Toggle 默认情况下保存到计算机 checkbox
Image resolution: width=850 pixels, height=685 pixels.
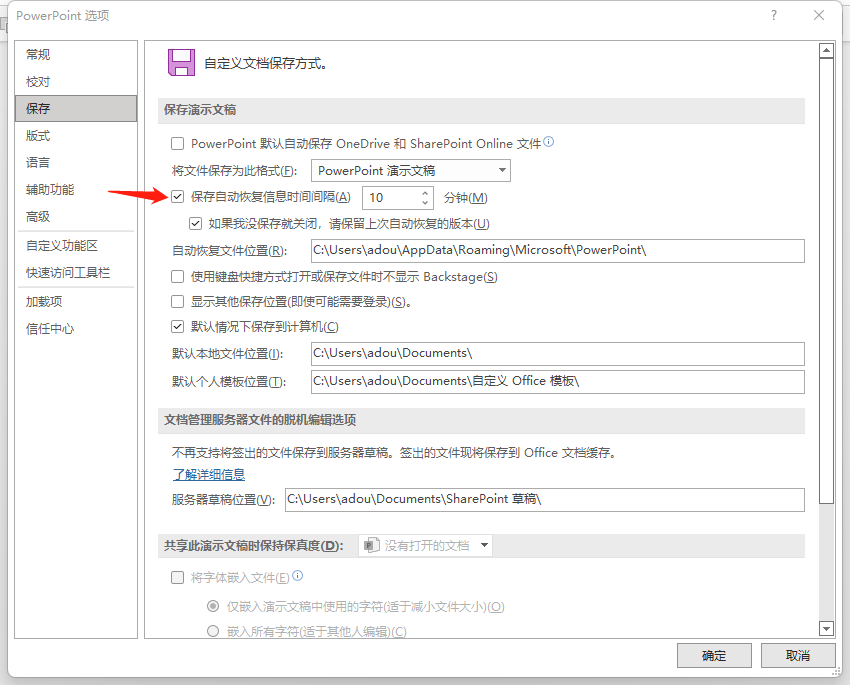pos(177,326)
